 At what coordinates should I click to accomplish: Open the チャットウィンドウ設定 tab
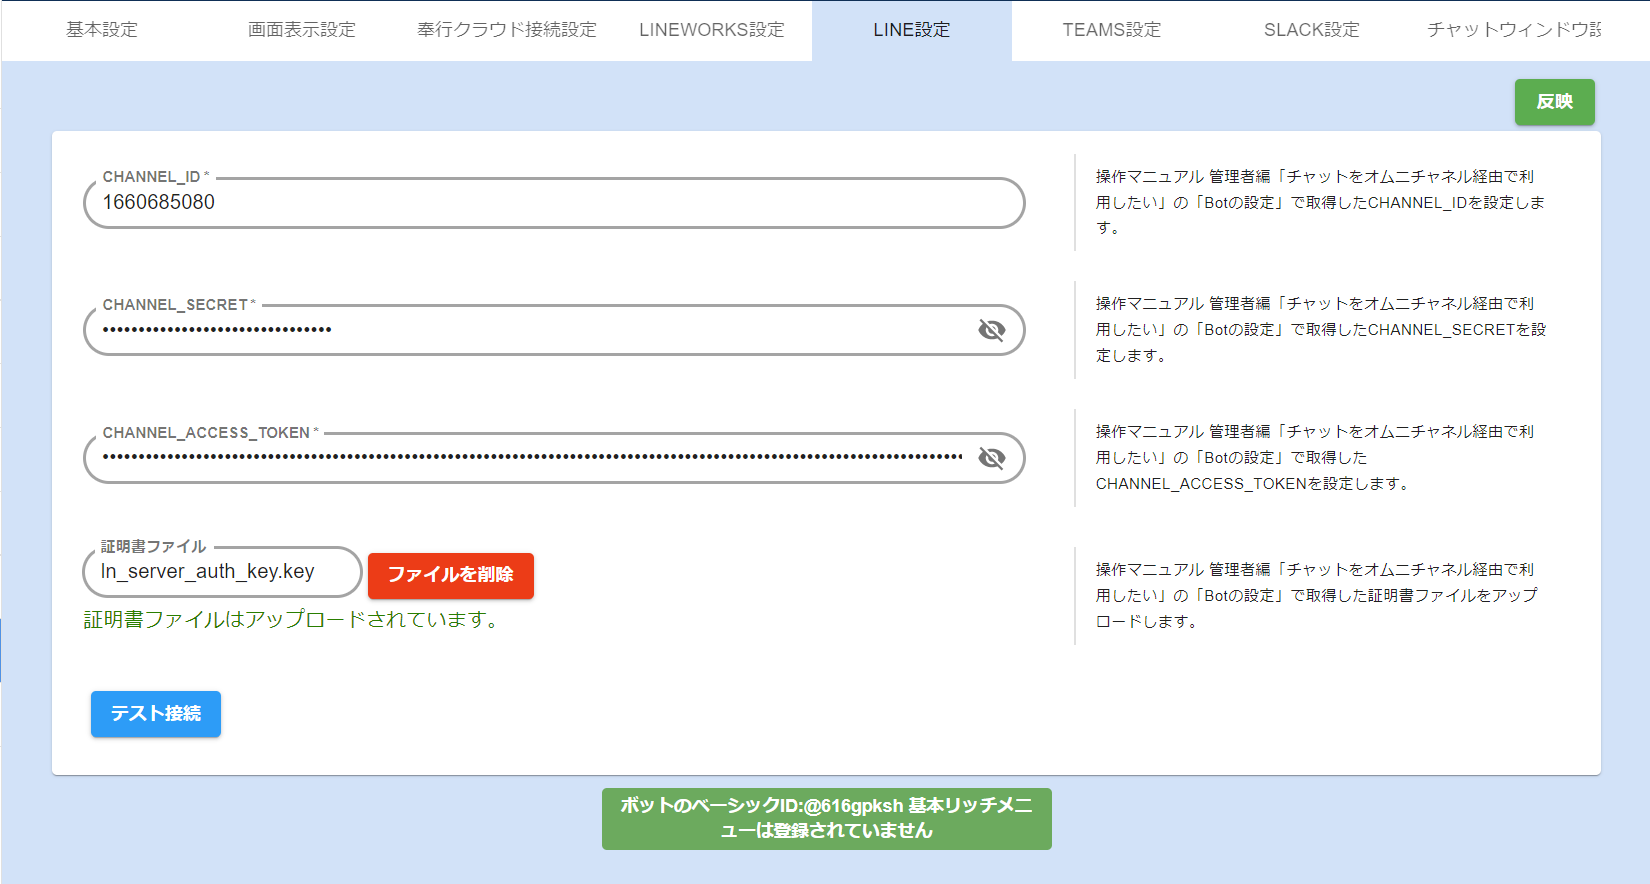point(1513,30)
